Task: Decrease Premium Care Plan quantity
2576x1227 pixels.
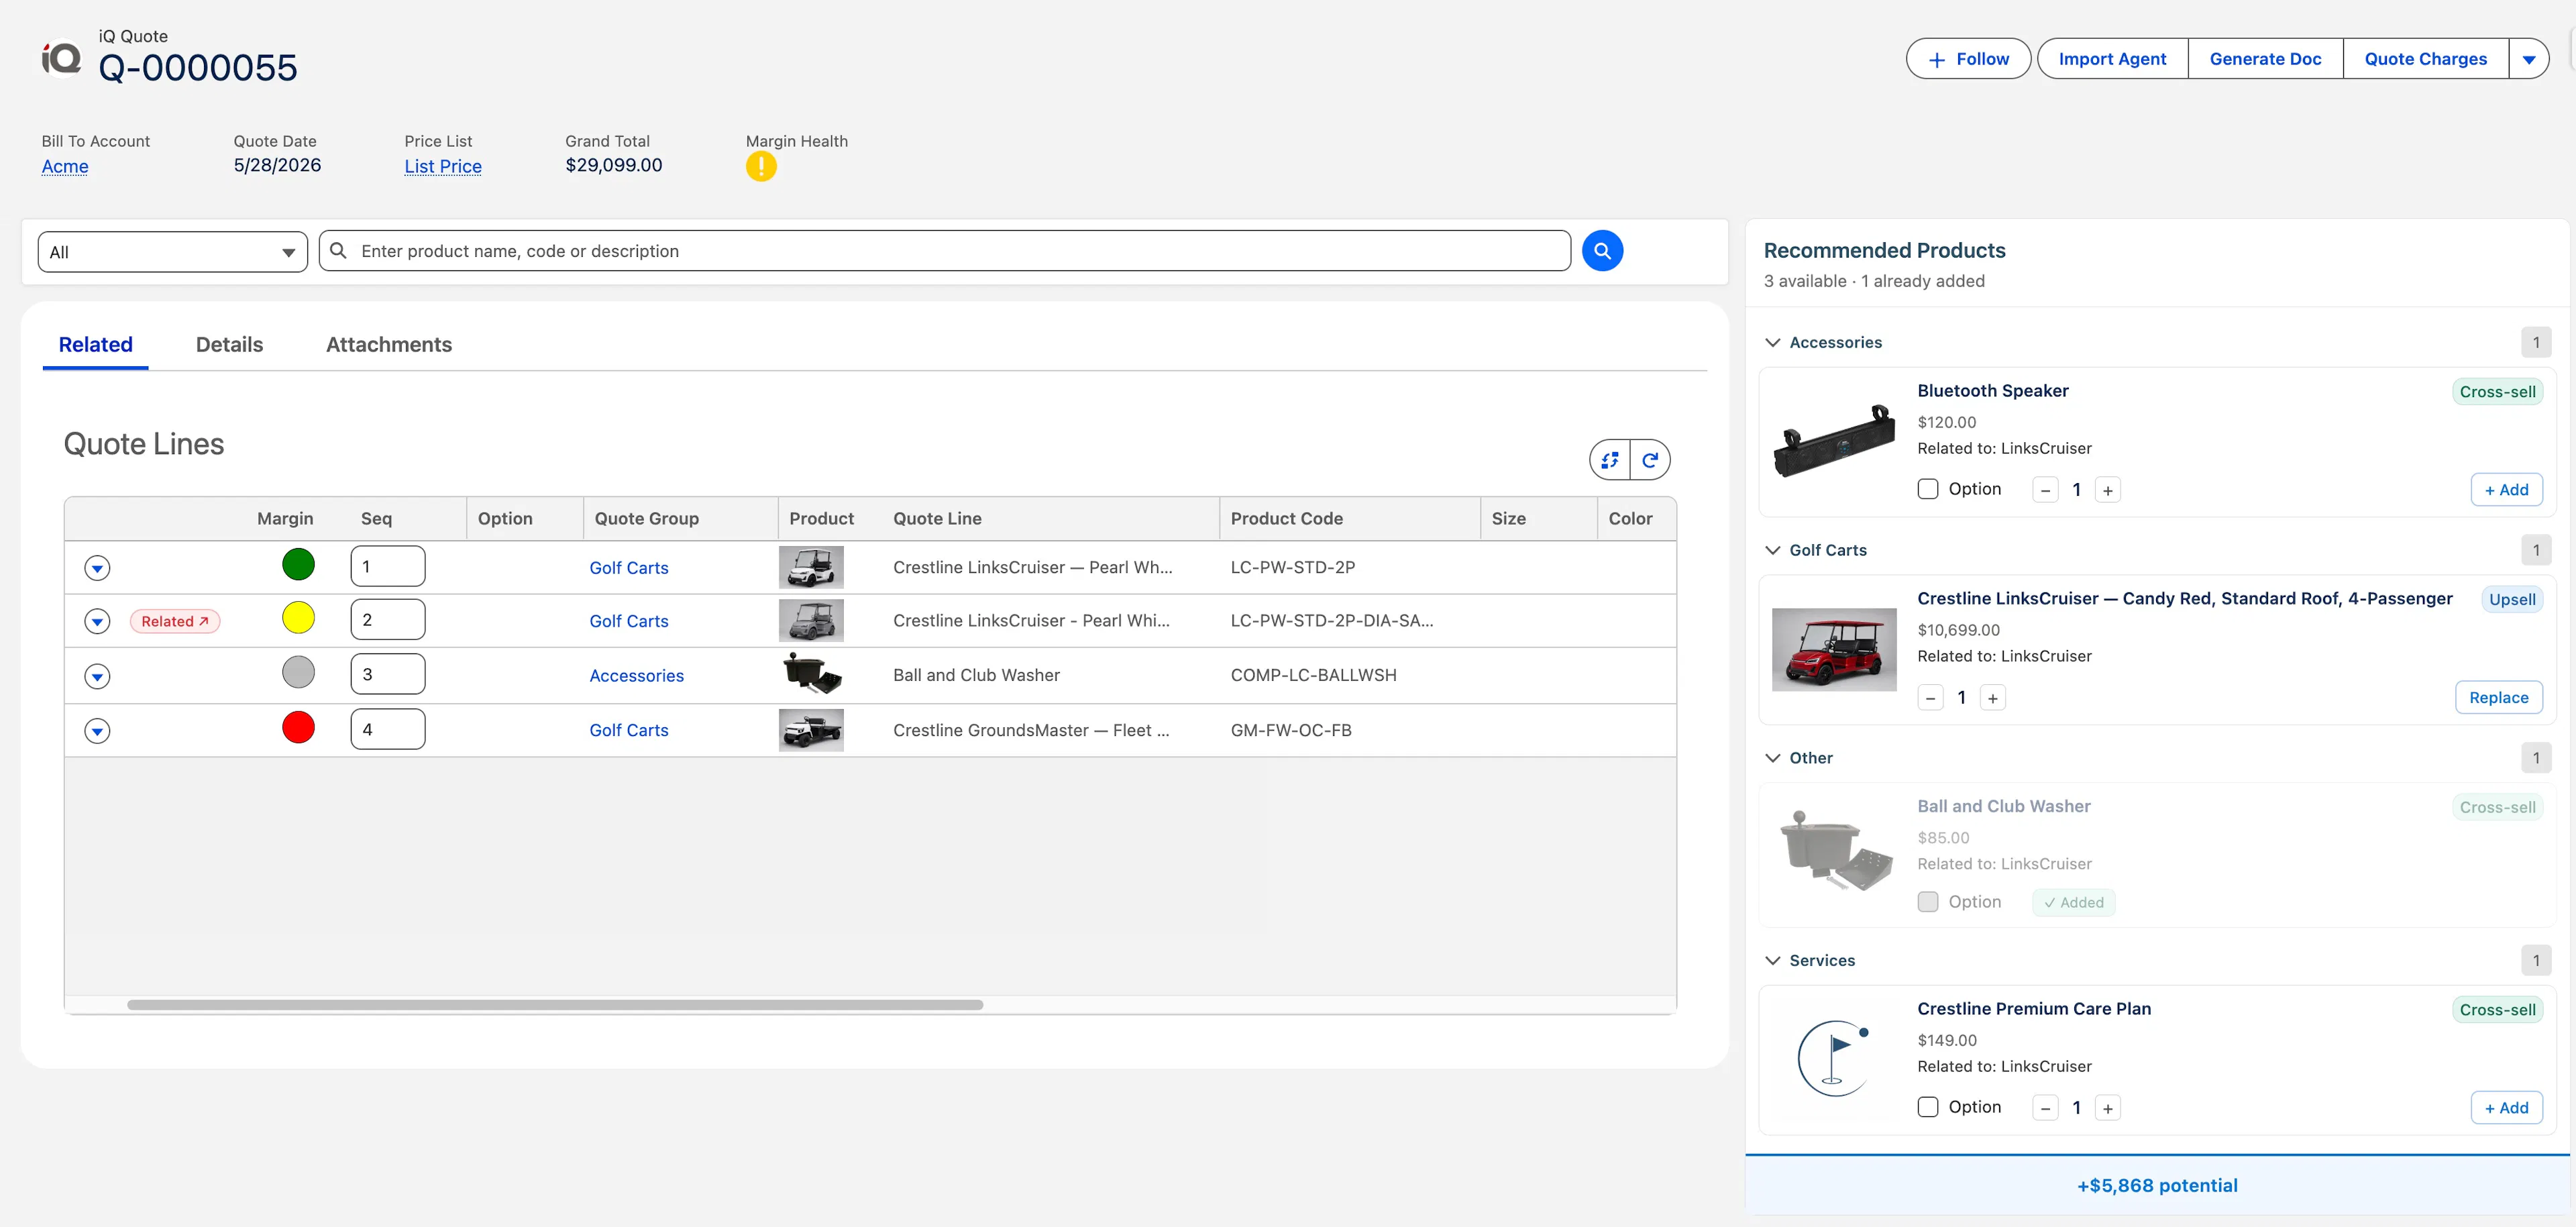Action: pos(2045,1108)
